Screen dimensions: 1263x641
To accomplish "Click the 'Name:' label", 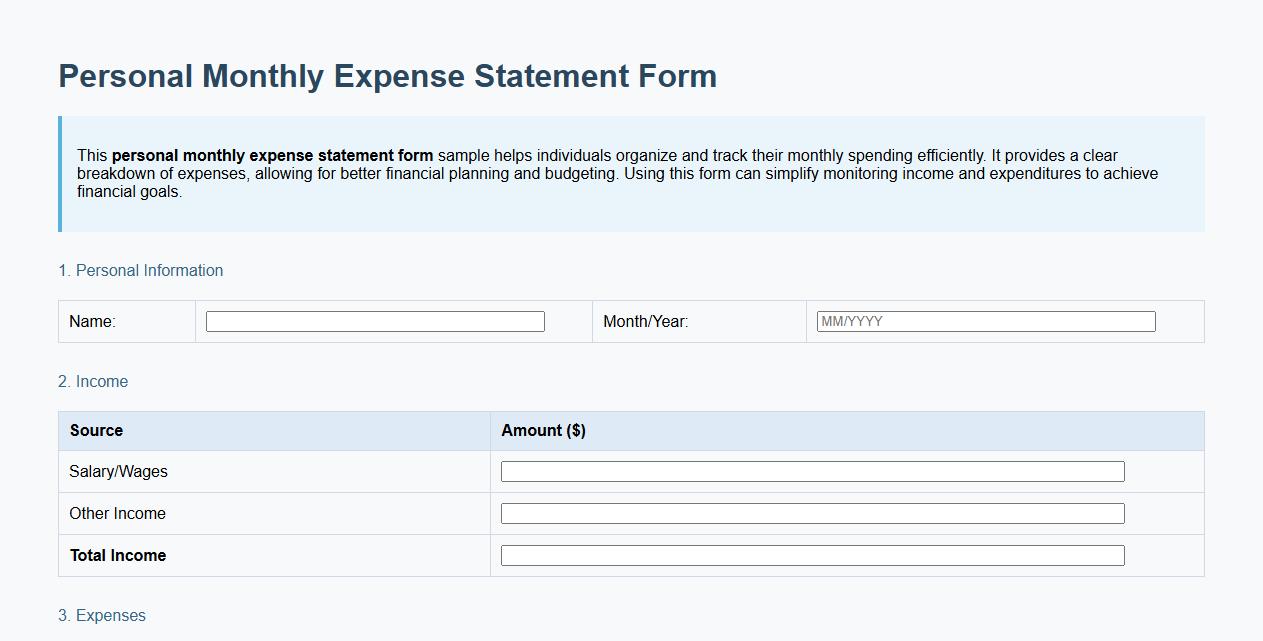I will tap(91, 321).
